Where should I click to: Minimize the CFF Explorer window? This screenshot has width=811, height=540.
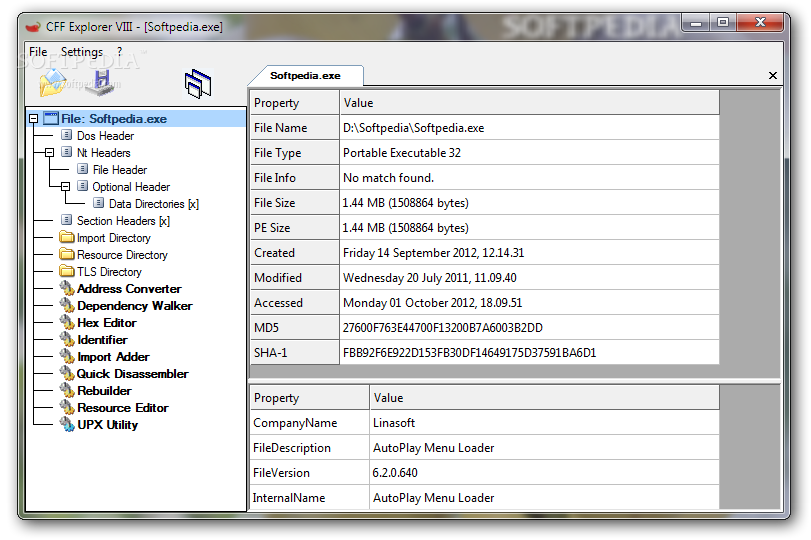tap(696, 22)
